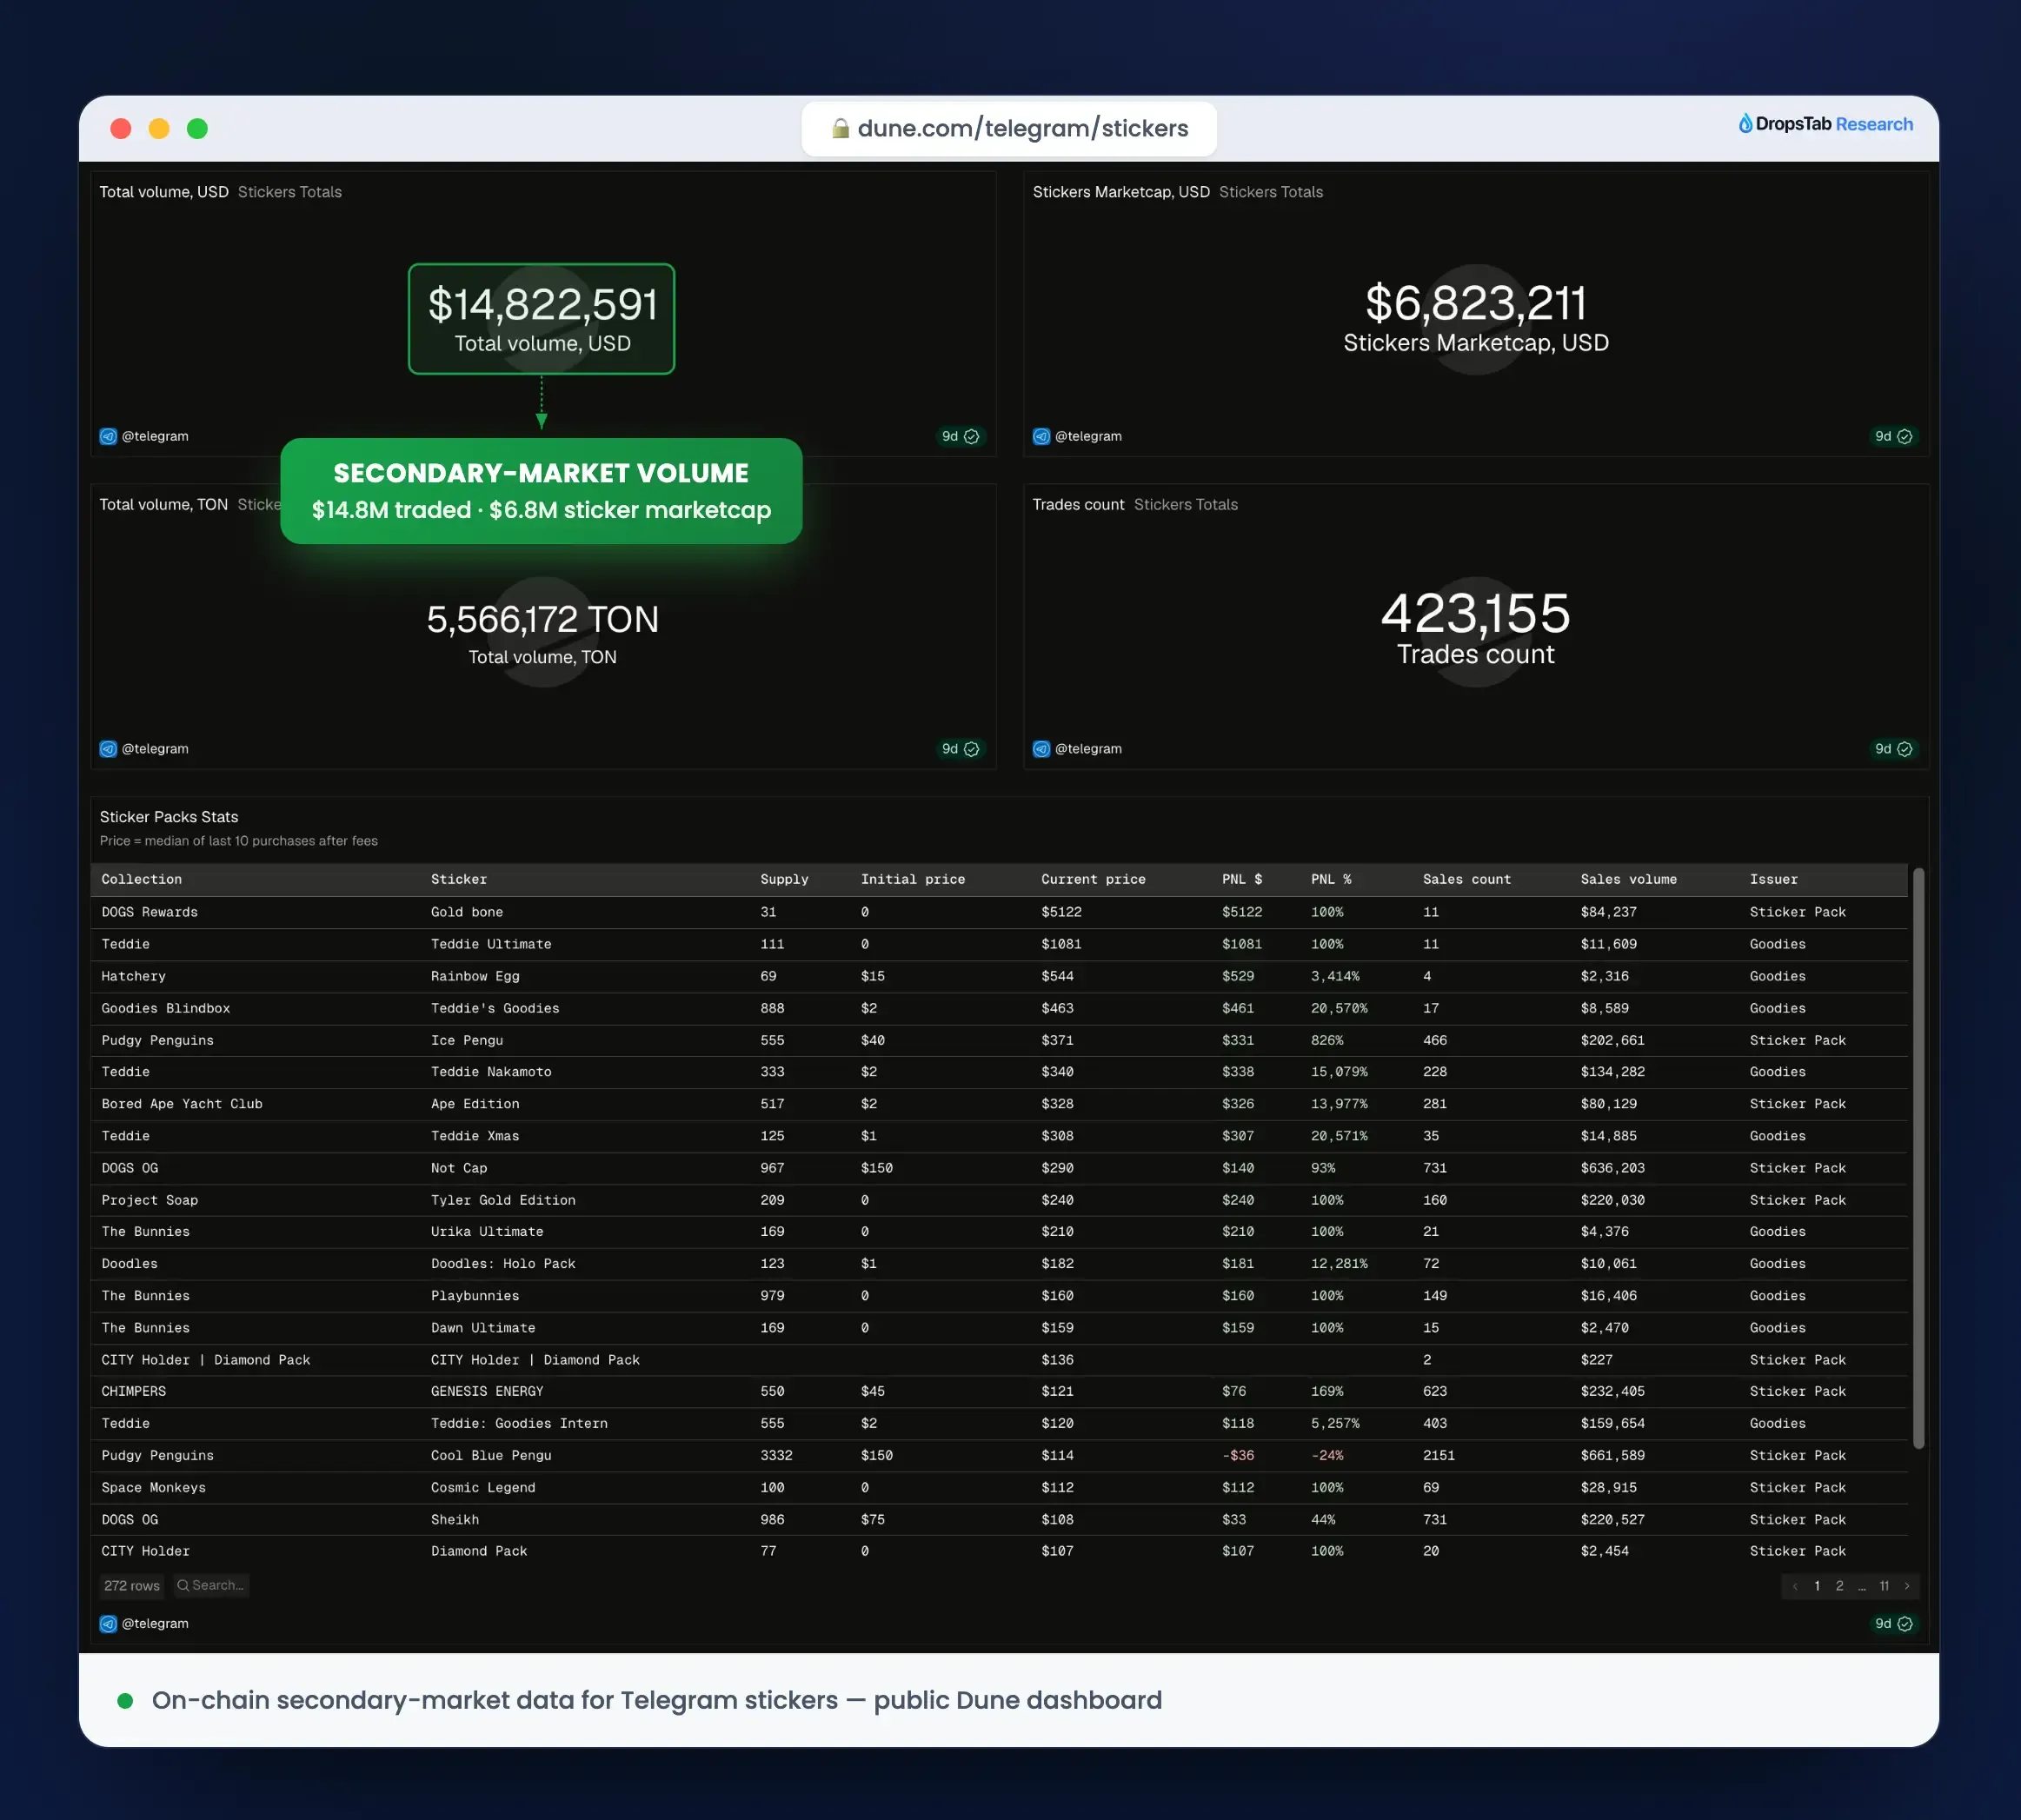This screenshot has height=1820, width=2021.
Task: Select the Ice Pengu sticker cell
Action: [x=467, y=1040]
